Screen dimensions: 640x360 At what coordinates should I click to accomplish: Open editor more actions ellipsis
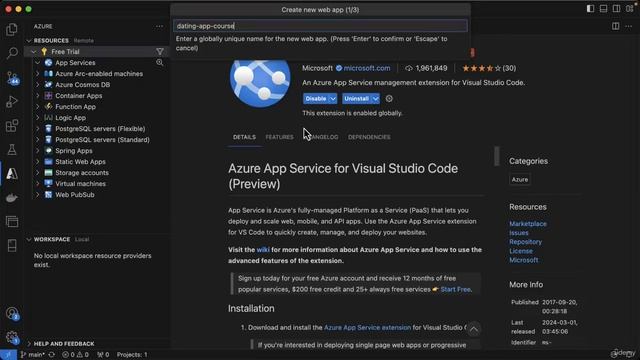629,26
